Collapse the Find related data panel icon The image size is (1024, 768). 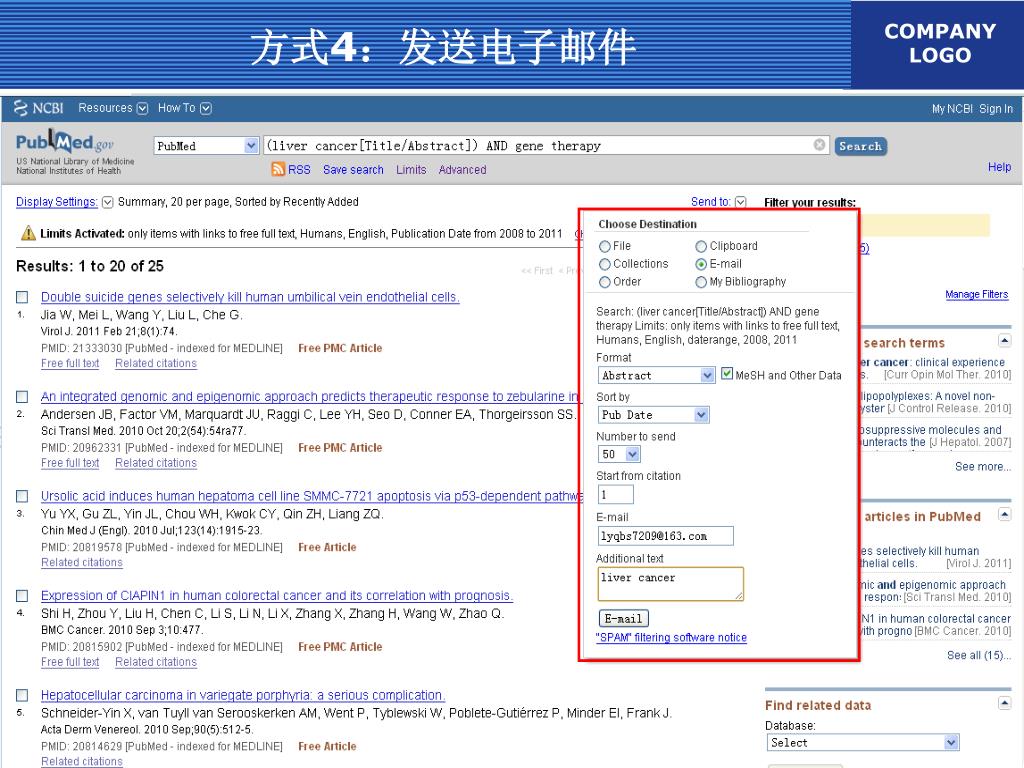(x=1004, y=703)
